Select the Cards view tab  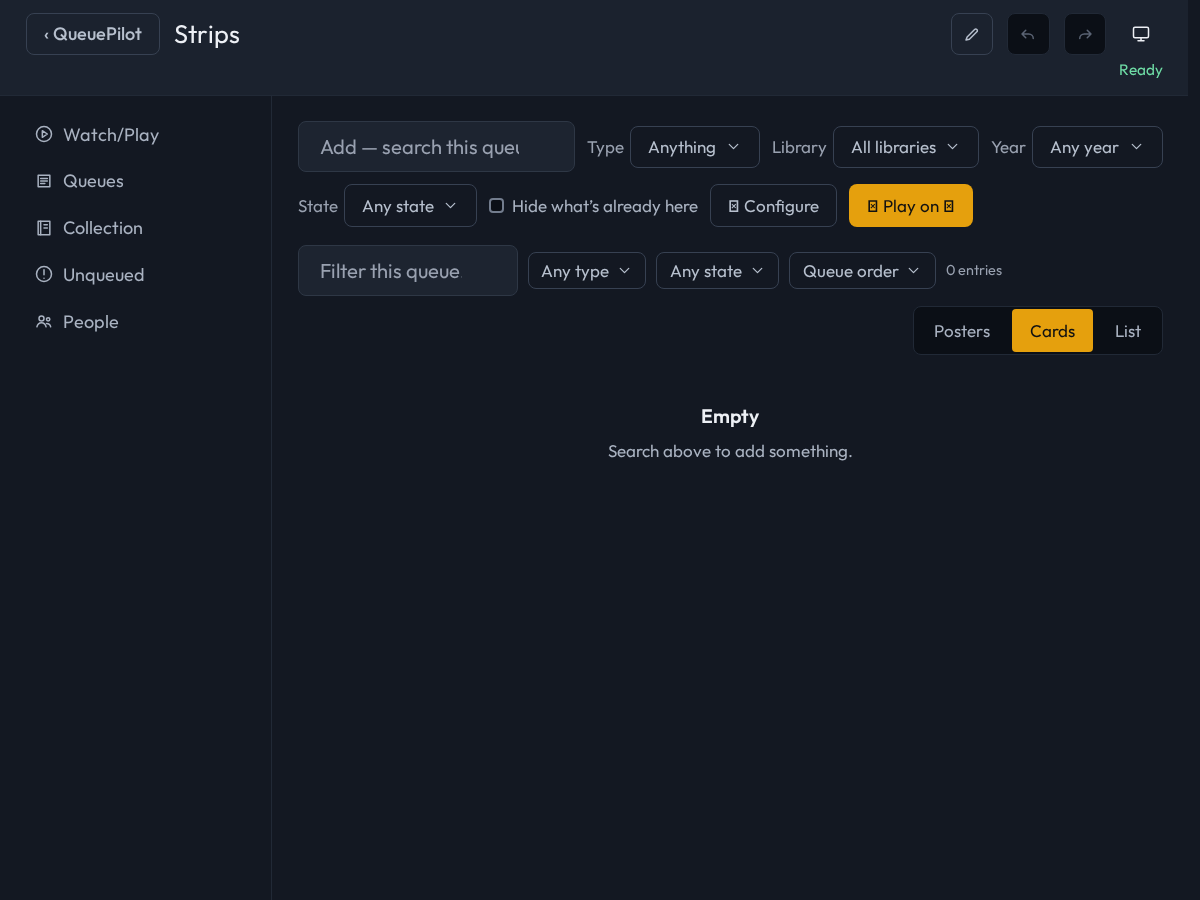click(1052, 331)
